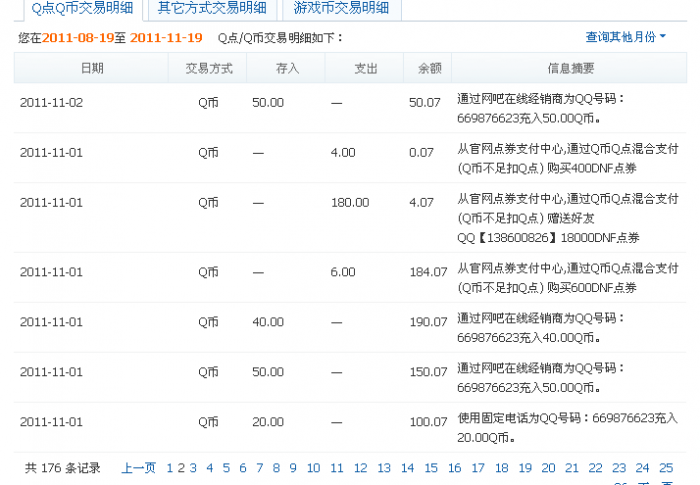Switch to 游戏币交易明细 tab
Screen dimensions: 700x485
click(341, 8)
